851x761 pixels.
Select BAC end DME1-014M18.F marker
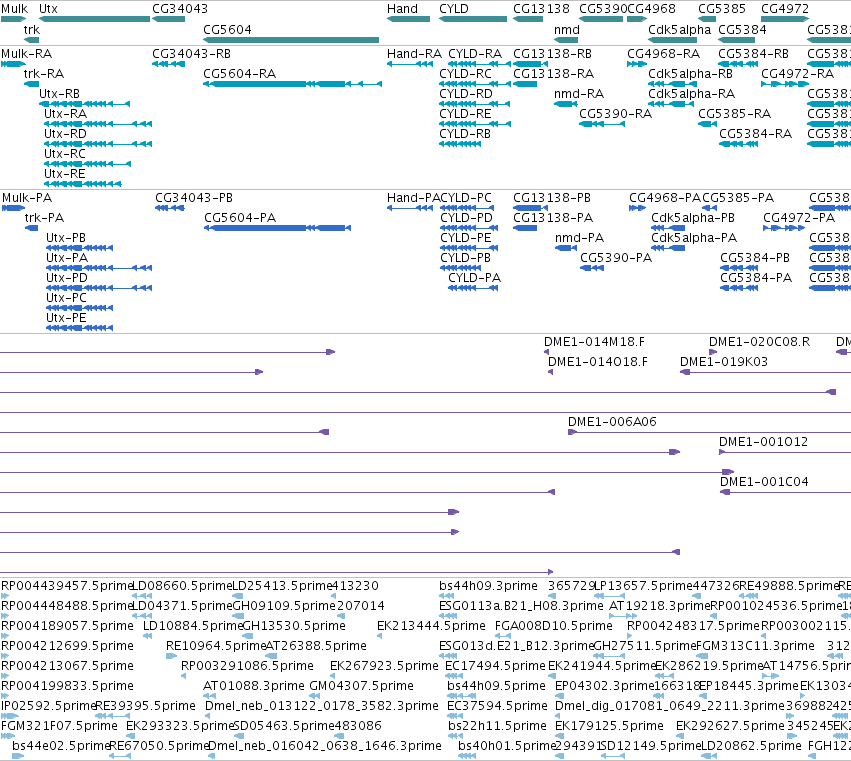point(547,352)
